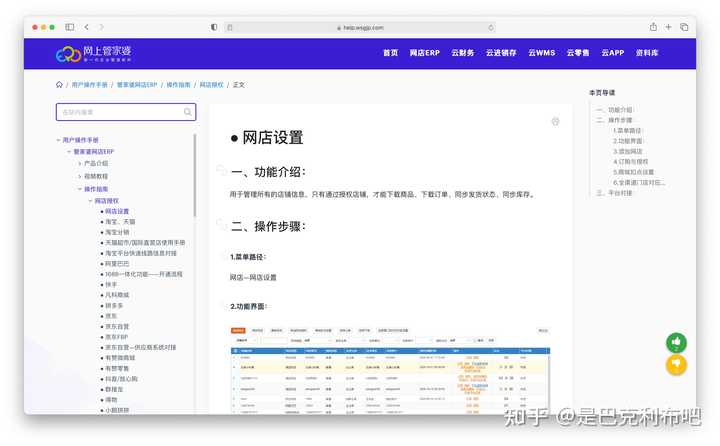
Task: Jump to 三、平台对接 in page navigation
Action: 614,193
